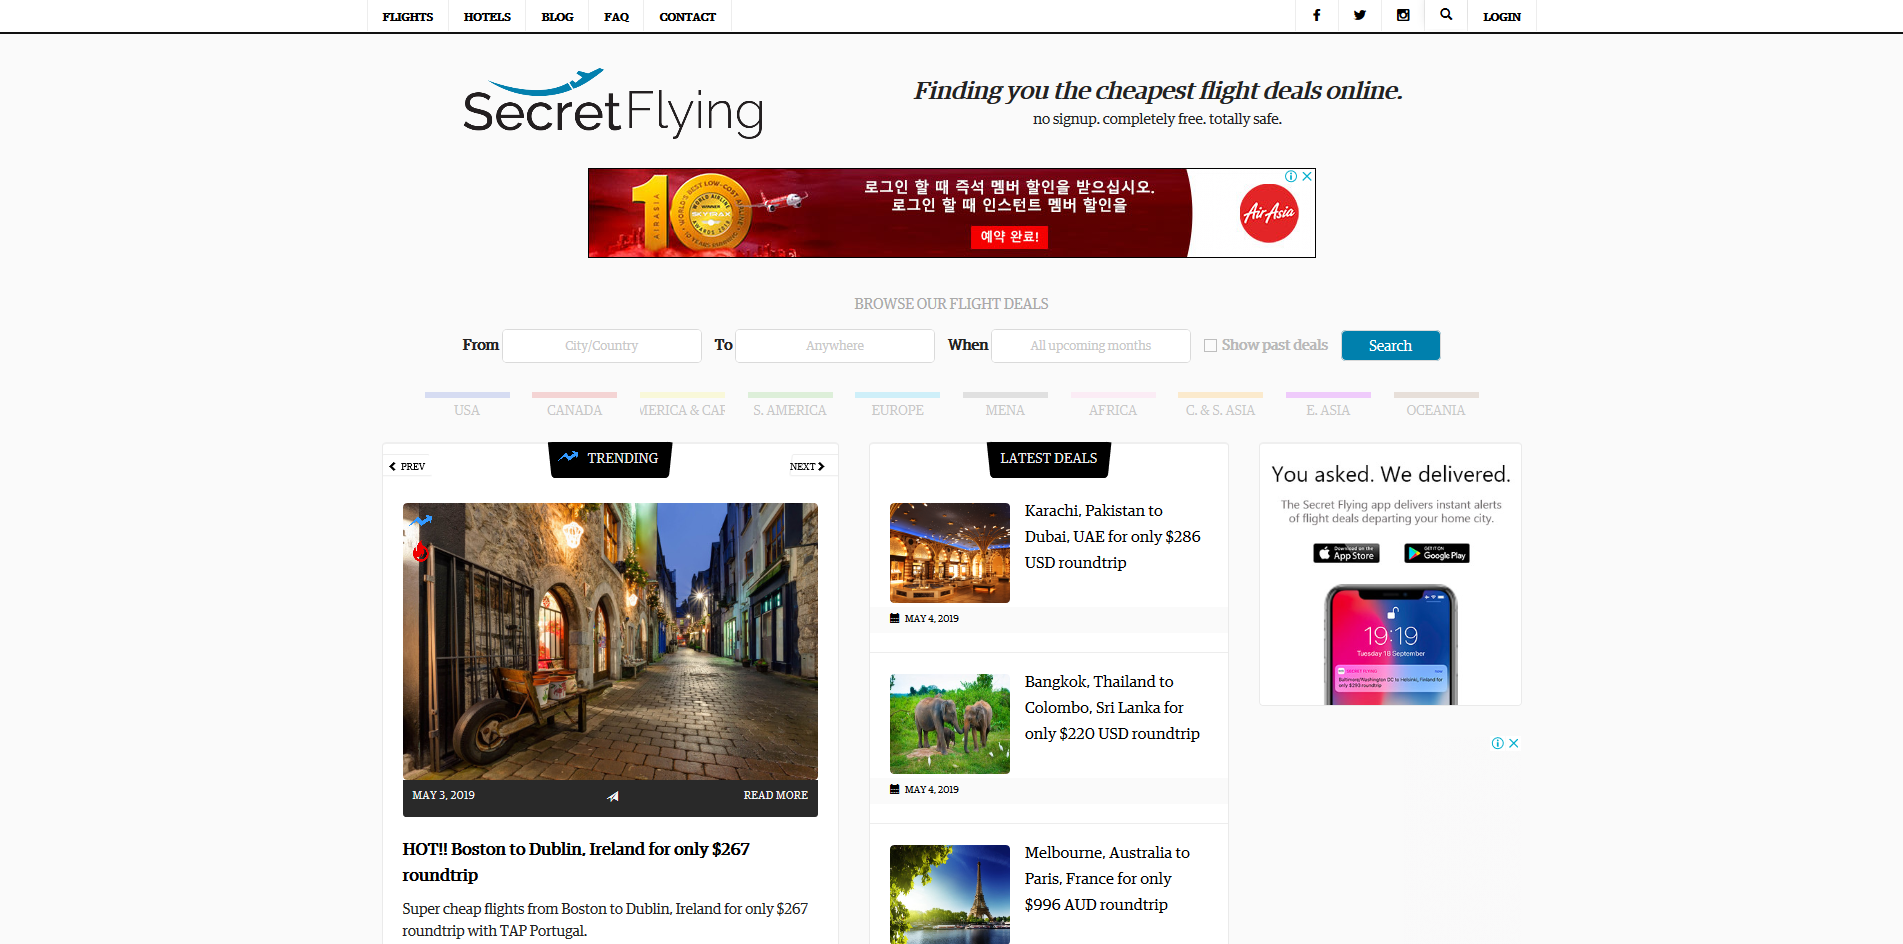Select the EUROPE region tab
The width and height of the screenshot is (1903, 944).
898,405
